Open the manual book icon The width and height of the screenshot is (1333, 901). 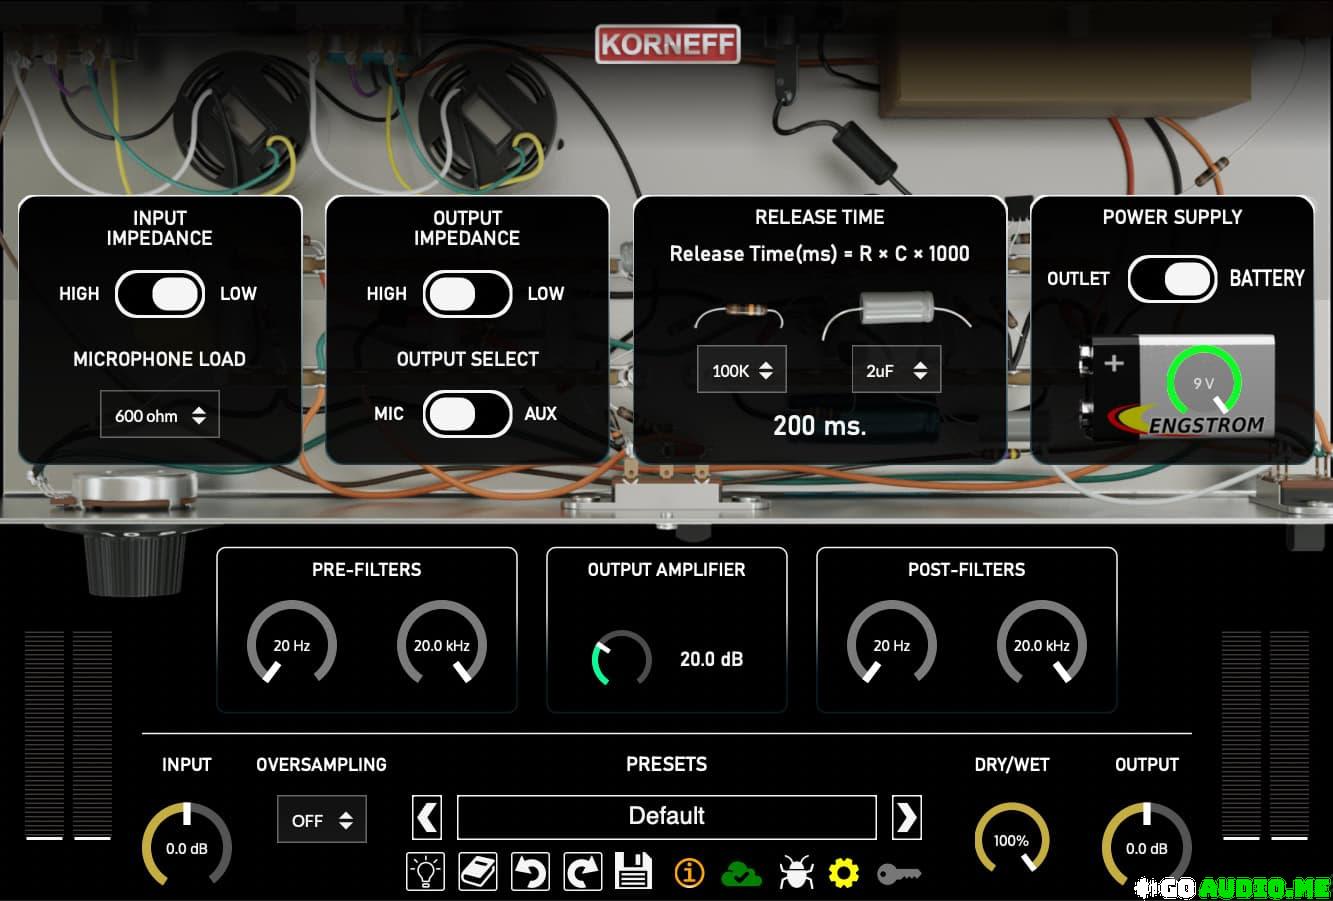tap(478, 871)
